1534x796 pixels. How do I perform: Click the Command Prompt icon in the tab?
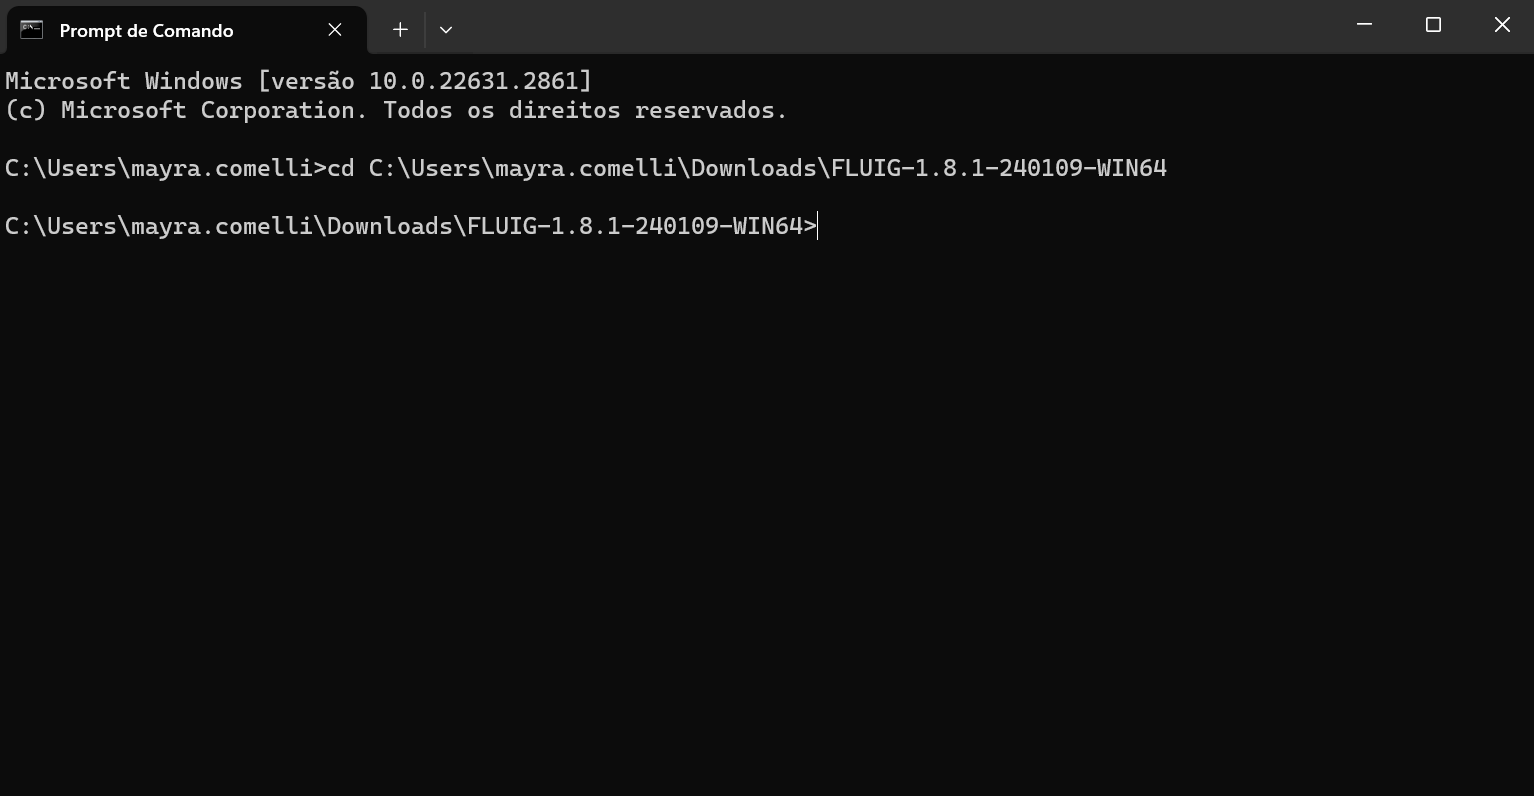pos(32,29)
